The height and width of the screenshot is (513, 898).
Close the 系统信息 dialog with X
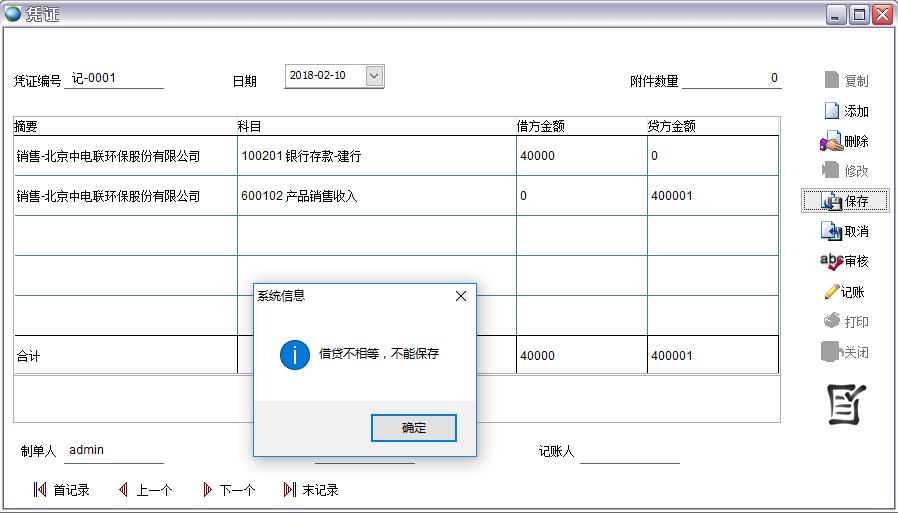(x=461, y=296)
